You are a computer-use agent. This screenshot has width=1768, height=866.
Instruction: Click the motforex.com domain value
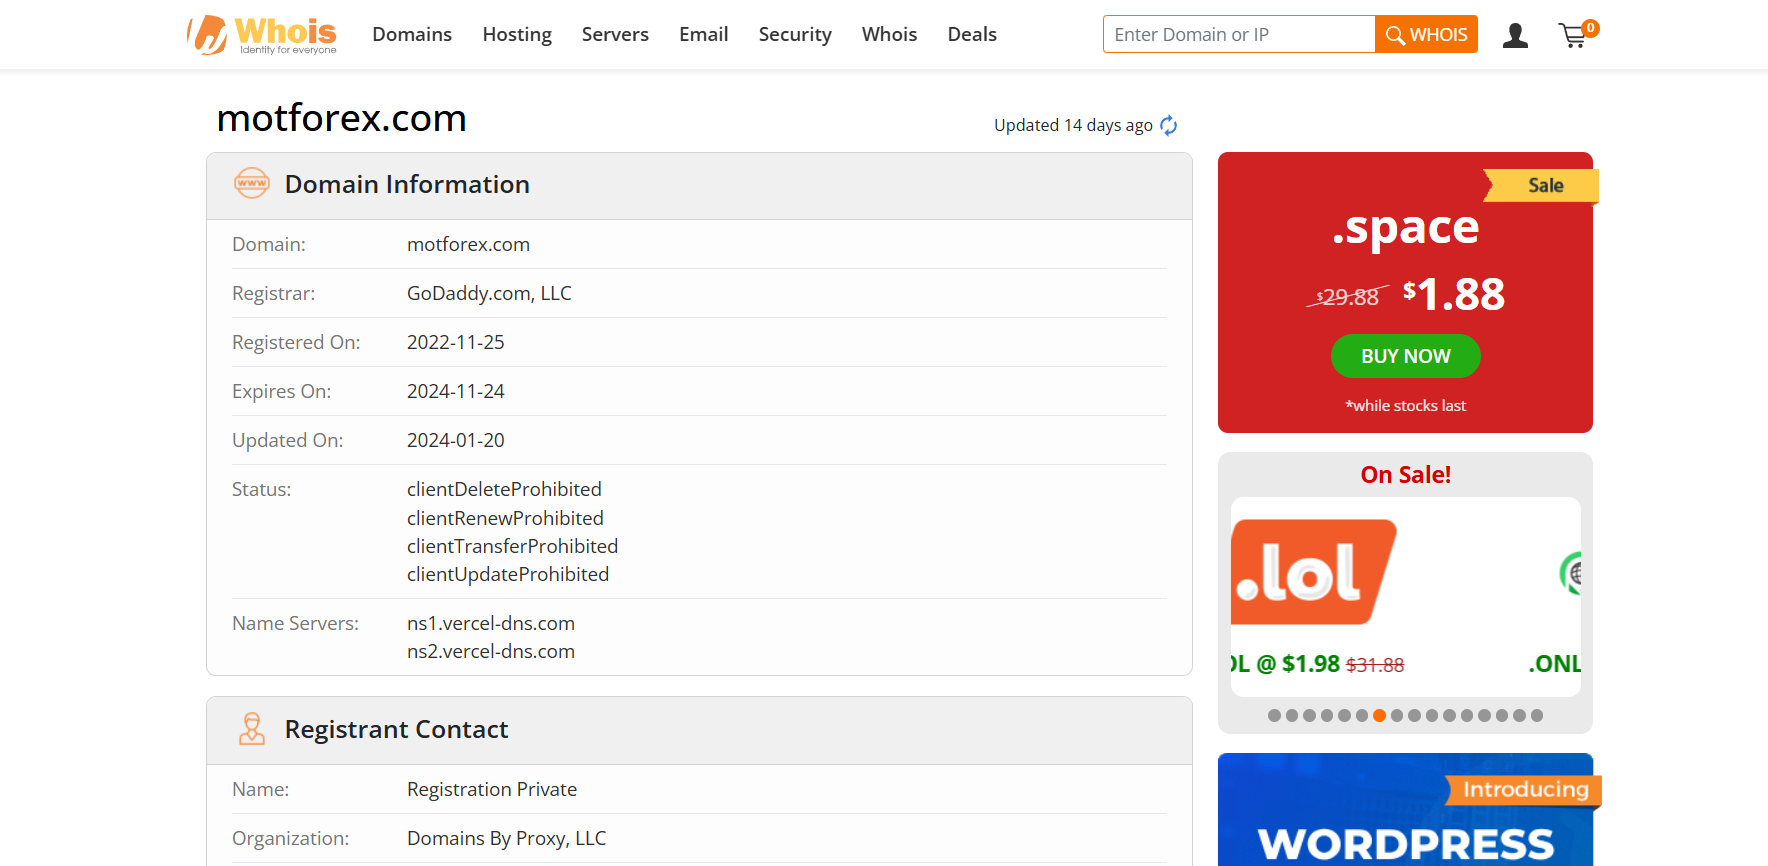click(468, 244)
